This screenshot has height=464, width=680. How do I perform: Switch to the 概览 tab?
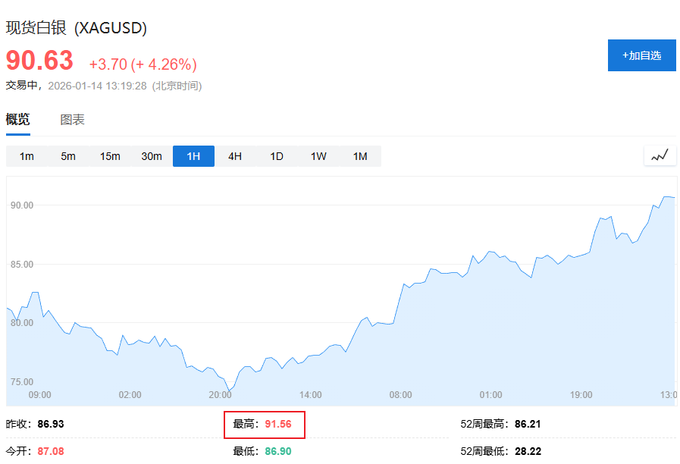click(18, 120)
